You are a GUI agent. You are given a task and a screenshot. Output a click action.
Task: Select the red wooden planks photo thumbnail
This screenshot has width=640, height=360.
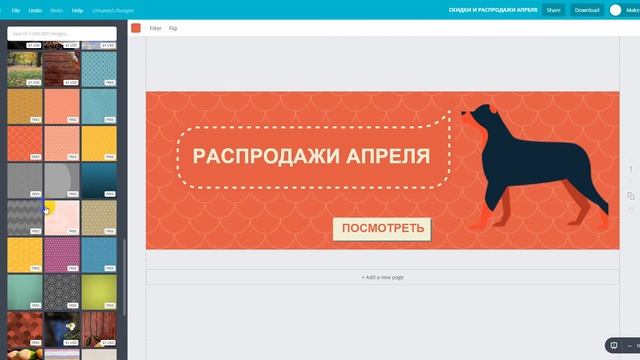[x=99, y=329]
